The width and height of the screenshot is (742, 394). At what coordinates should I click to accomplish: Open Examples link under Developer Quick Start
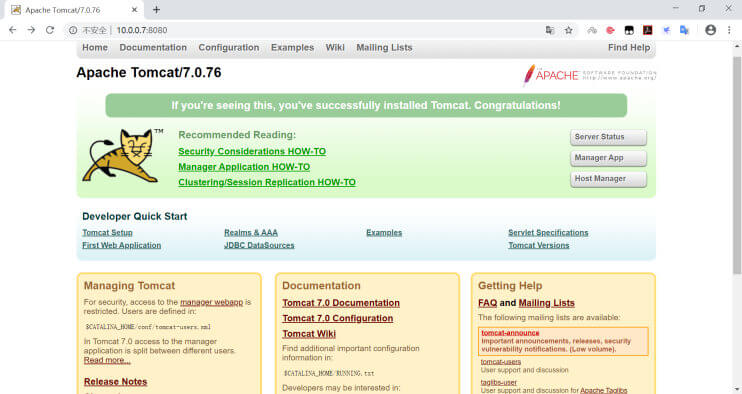[384, 233]
